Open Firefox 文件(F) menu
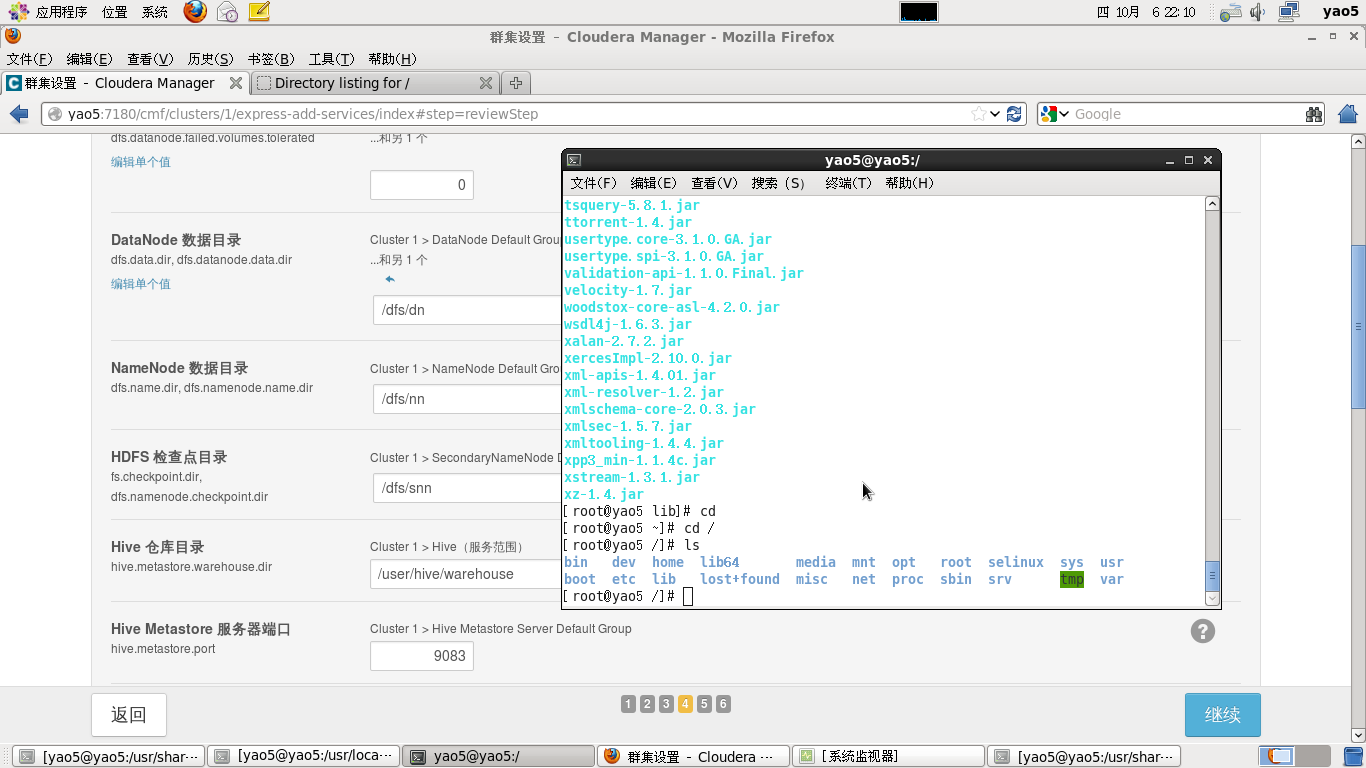The width and height of the screenshot is (1366, 768). 29,59
